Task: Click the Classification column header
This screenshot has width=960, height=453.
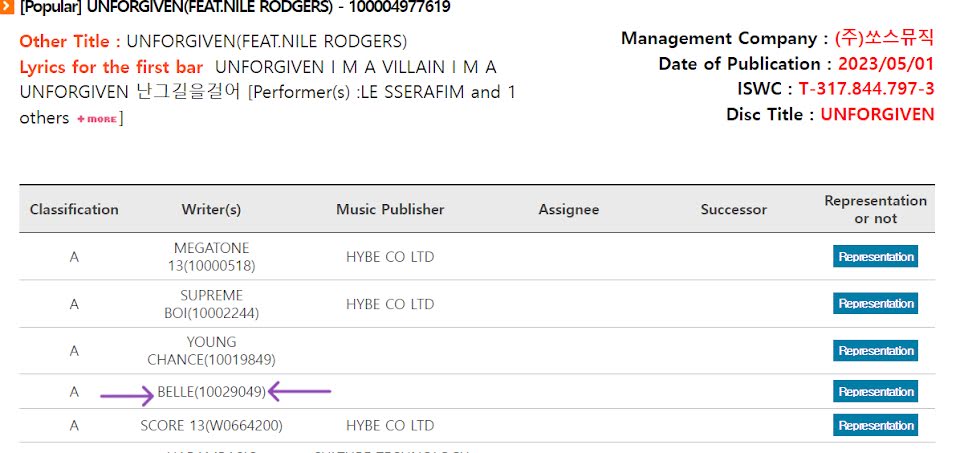Action: coord(74,209)
